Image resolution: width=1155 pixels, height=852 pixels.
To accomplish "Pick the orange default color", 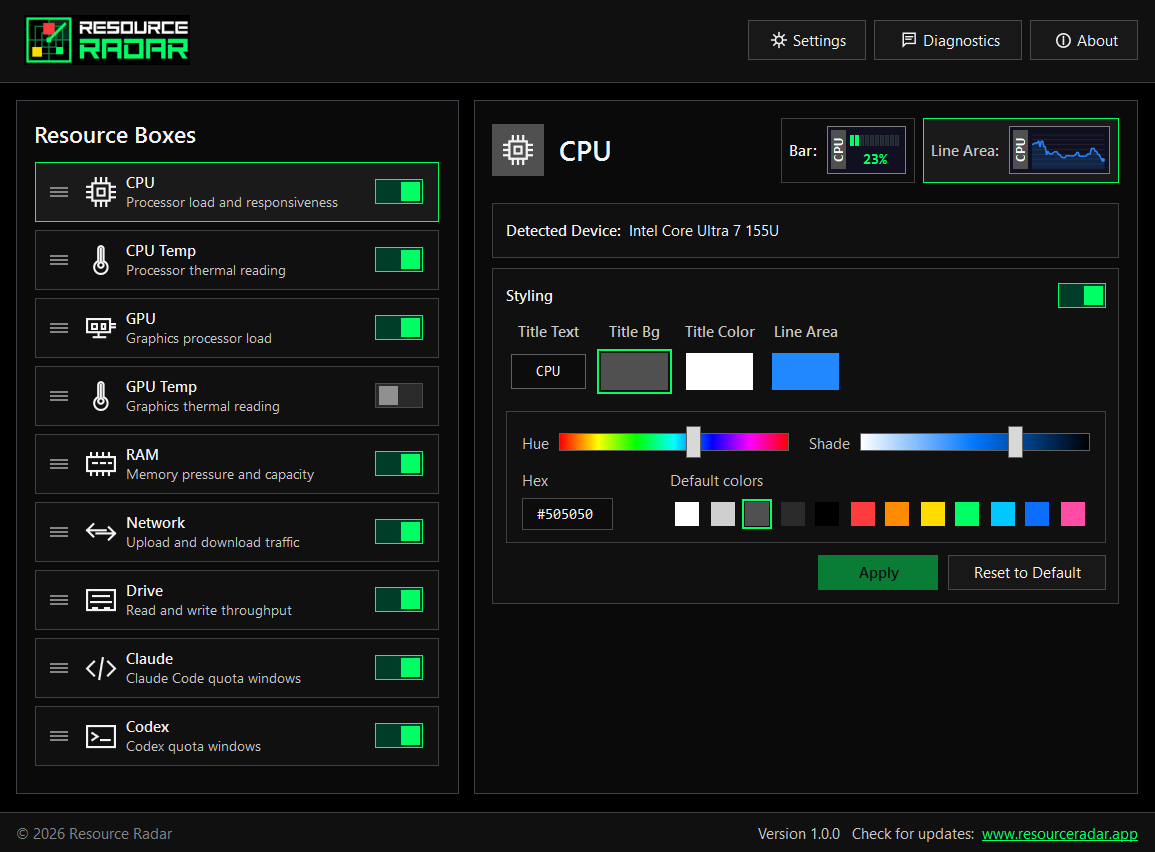I will click(897, 514).
